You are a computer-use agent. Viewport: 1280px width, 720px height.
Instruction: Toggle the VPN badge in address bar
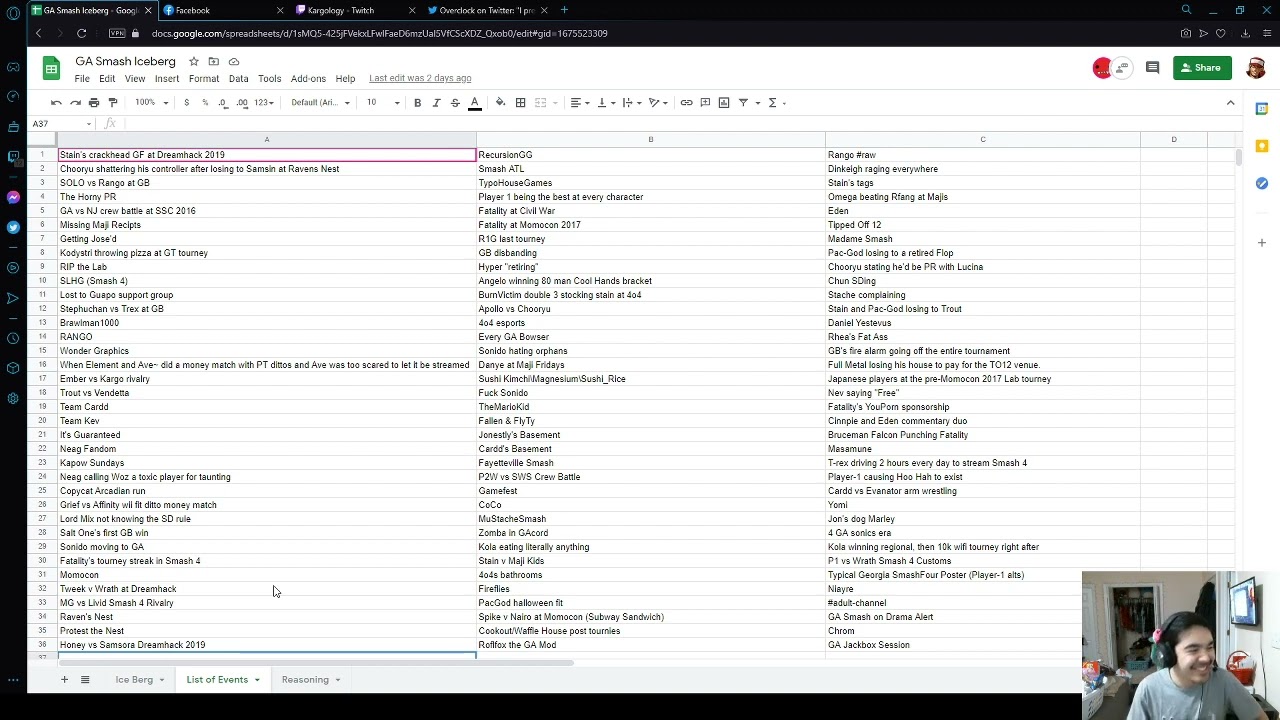point(118,33)
